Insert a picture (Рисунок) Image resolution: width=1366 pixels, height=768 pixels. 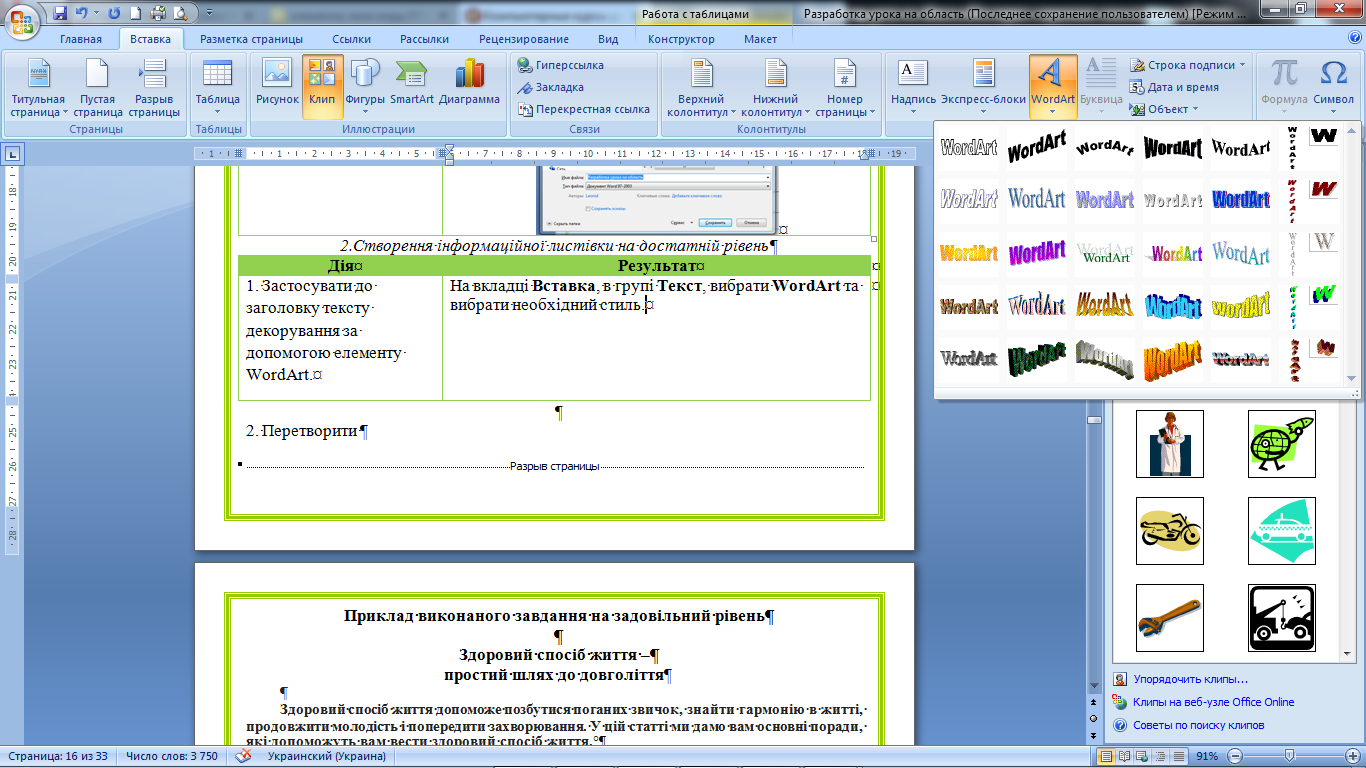coord(277,88)
